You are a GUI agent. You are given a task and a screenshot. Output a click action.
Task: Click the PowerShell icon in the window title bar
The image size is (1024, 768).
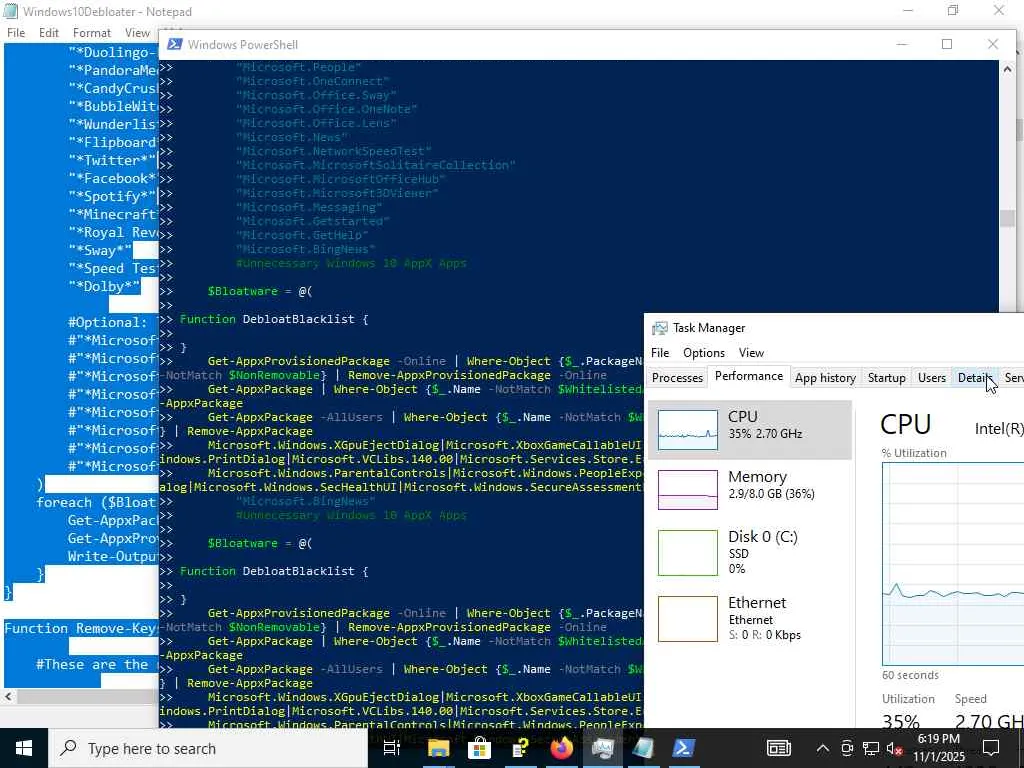click(174, 44)
